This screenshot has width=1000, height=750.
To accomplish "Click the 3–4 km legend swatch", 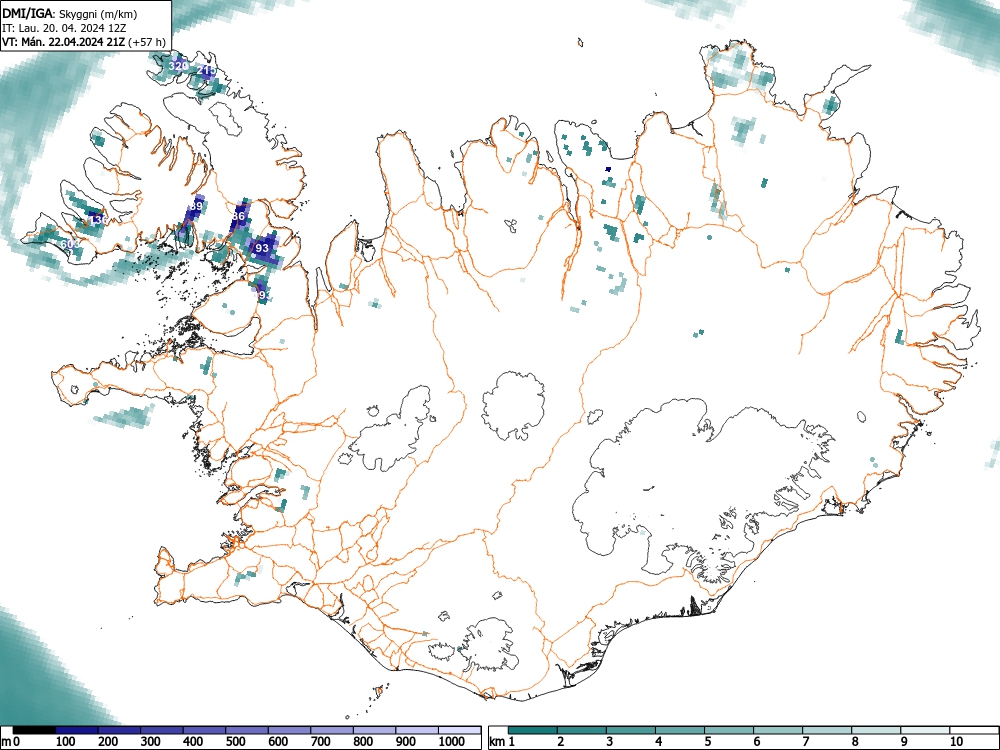I will [x=631, y=730].
